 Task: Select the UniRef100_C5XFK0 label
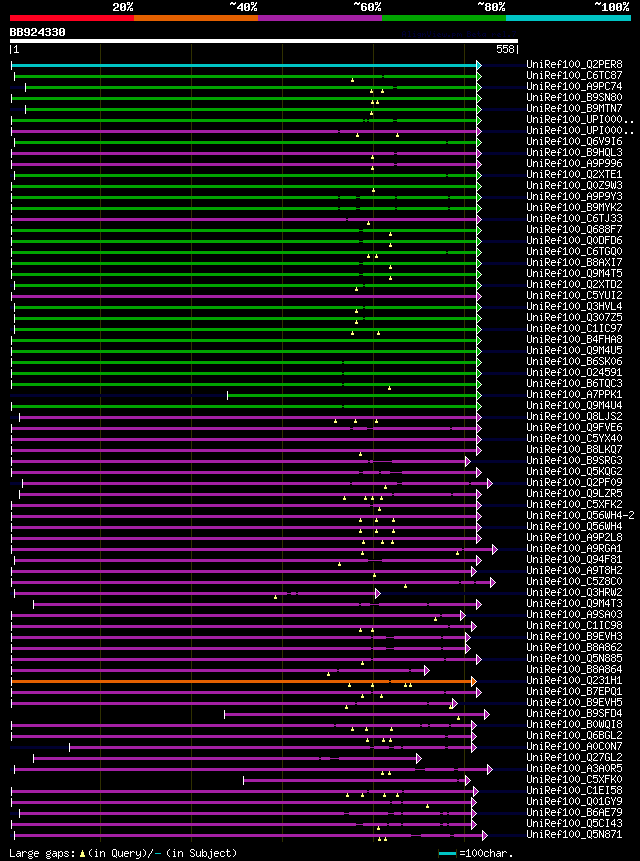pos(574,779)
